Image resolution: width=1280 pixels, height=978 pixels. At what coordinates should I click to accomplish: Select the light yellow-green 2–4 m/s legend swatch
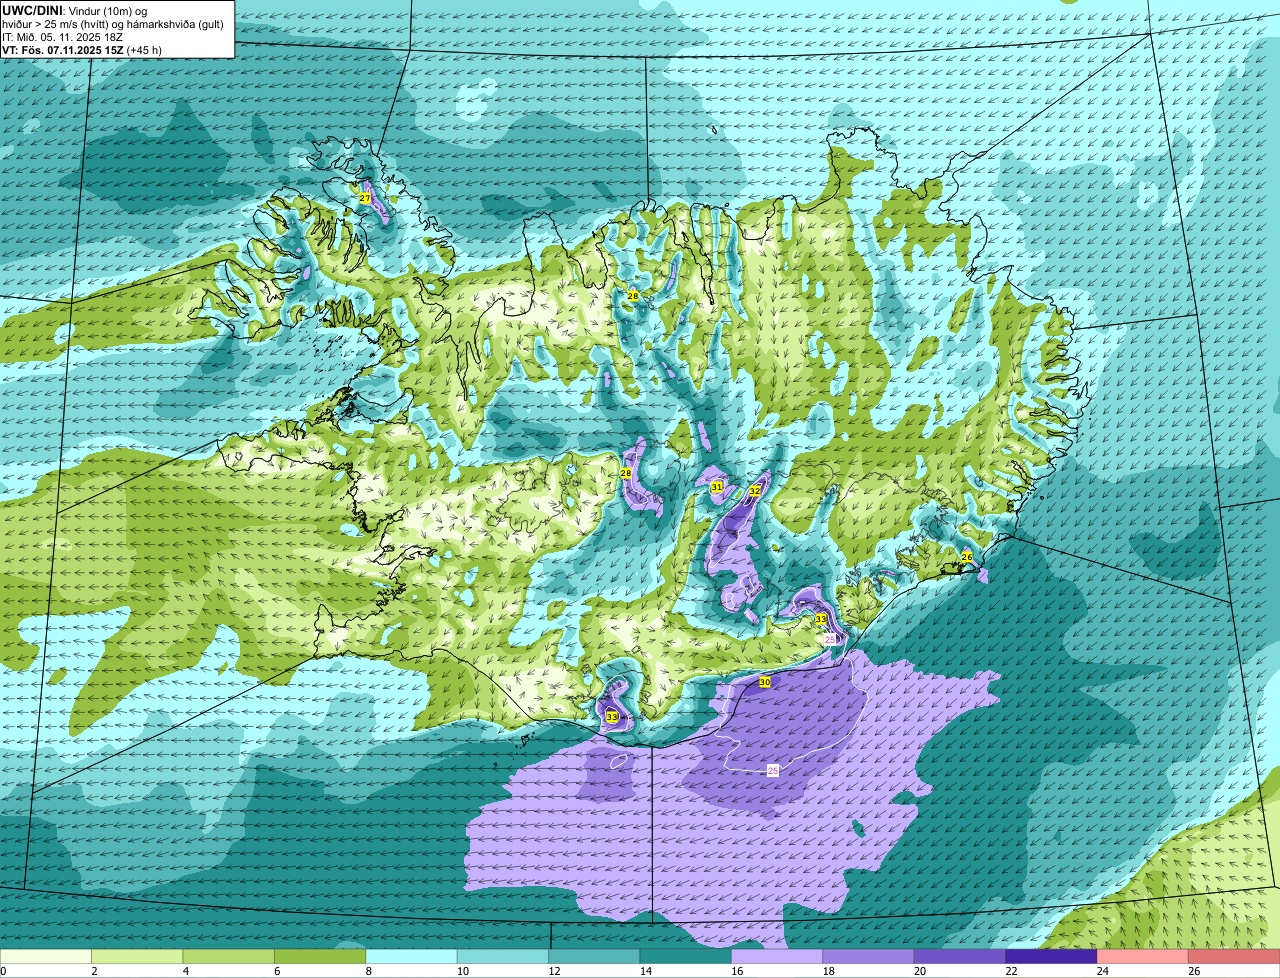tap(137, 957)
